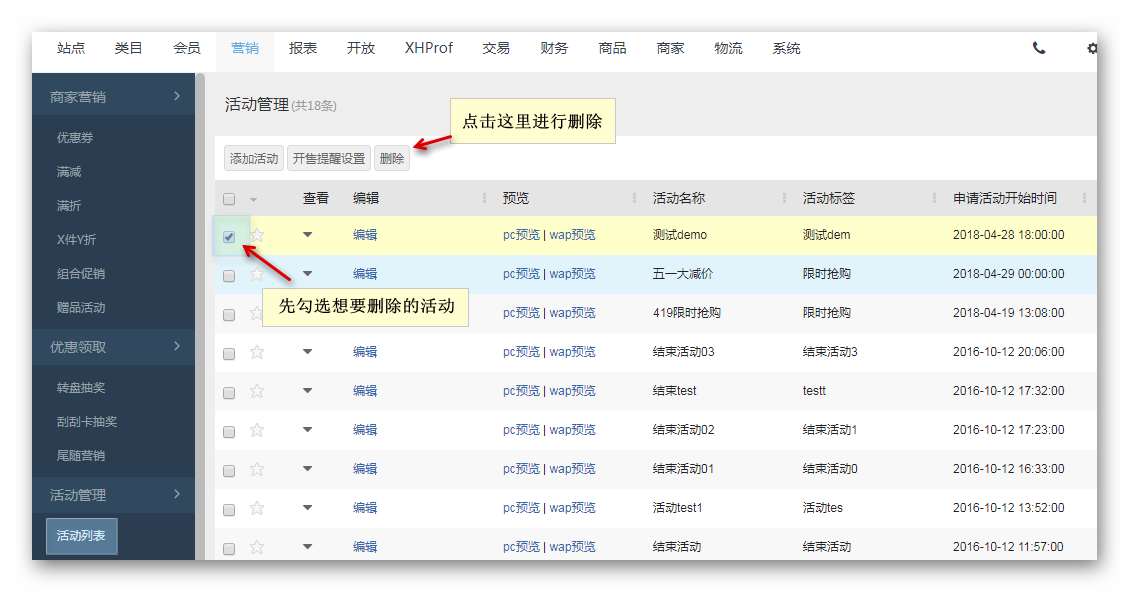Check the 五一大减价 row checkbox
This screenshot has width=1129, height=592.
coord(229,275)
